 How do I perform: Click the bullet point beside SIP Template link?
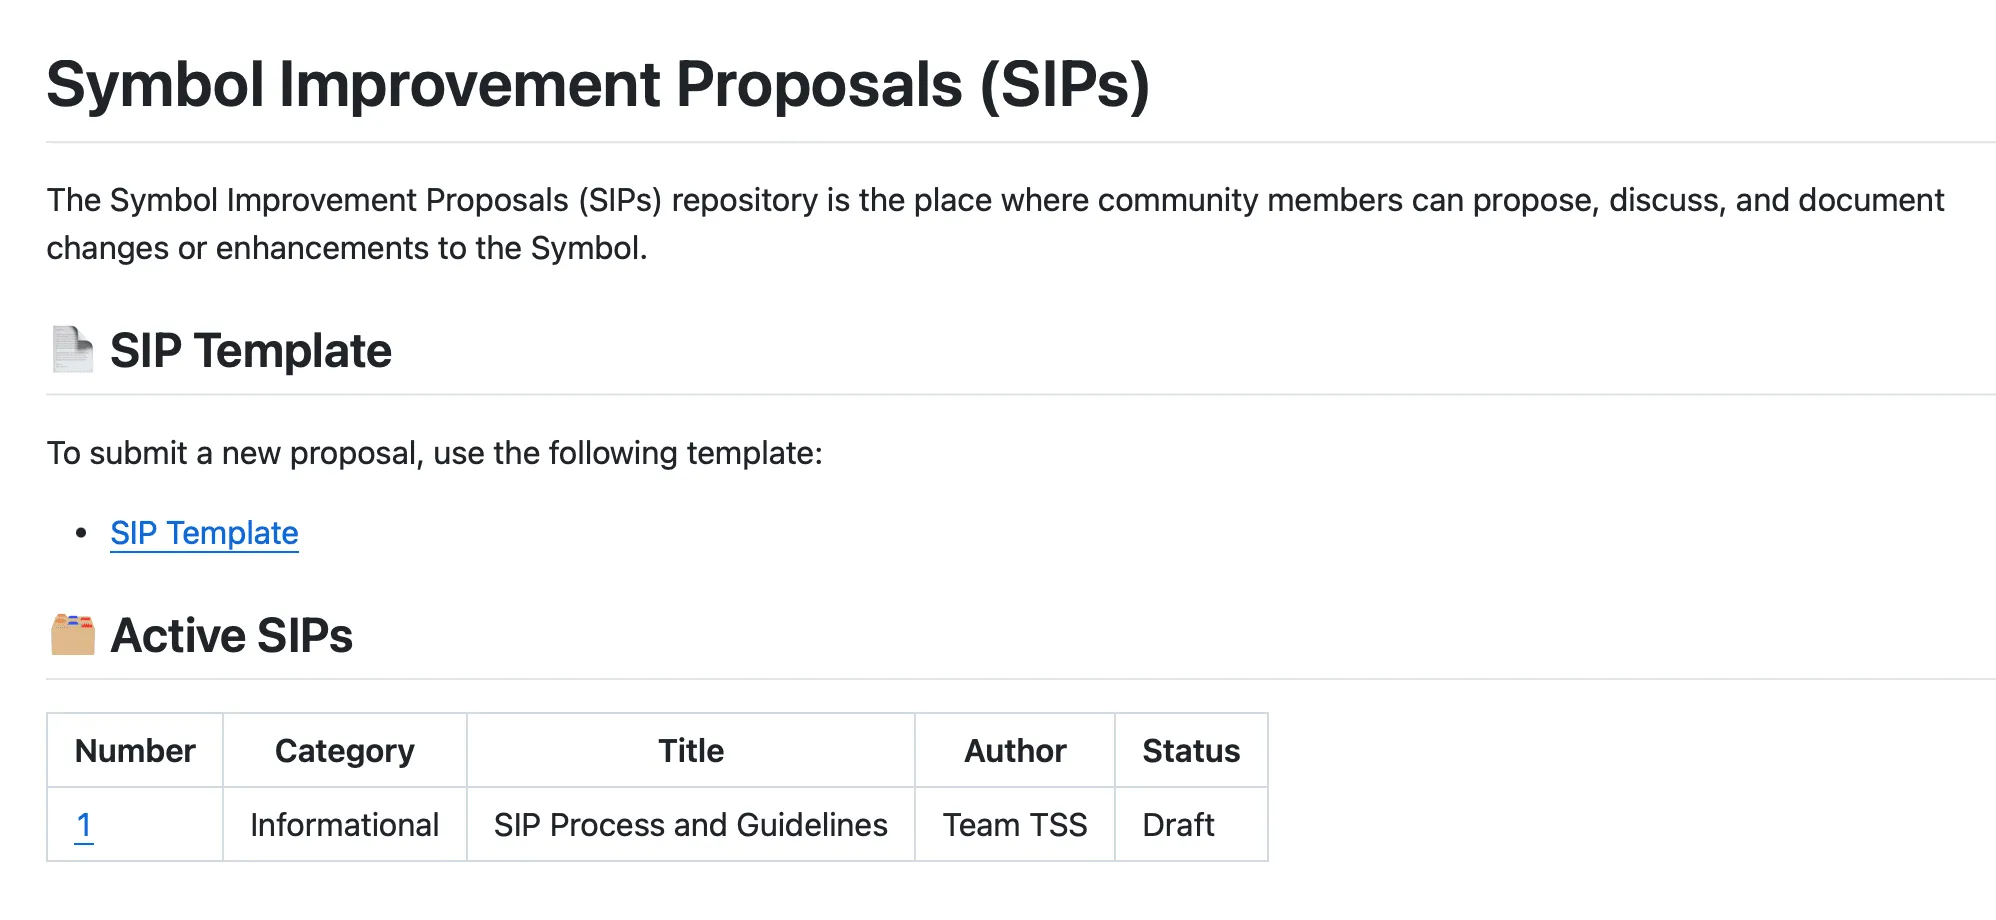[81, 533]
